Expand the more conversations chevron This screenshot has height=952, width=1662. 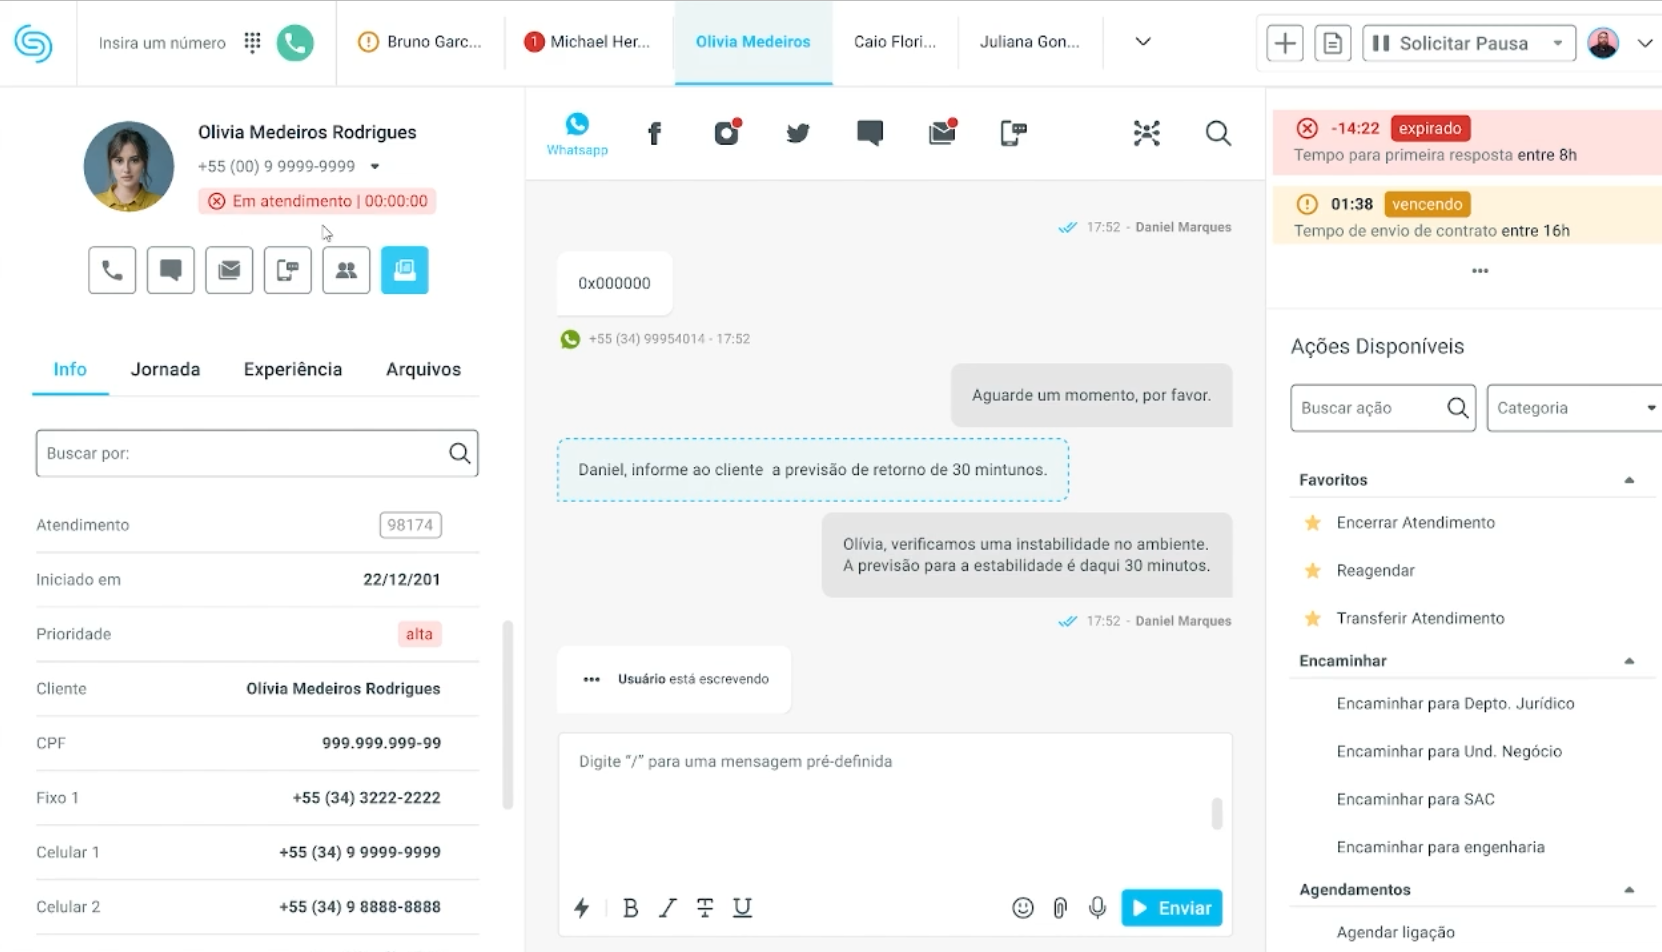click(x=1143, y=42)
